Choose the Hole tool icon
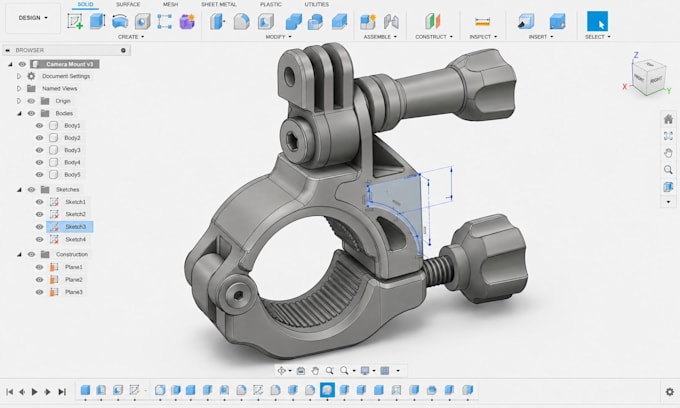 (142, 21)
